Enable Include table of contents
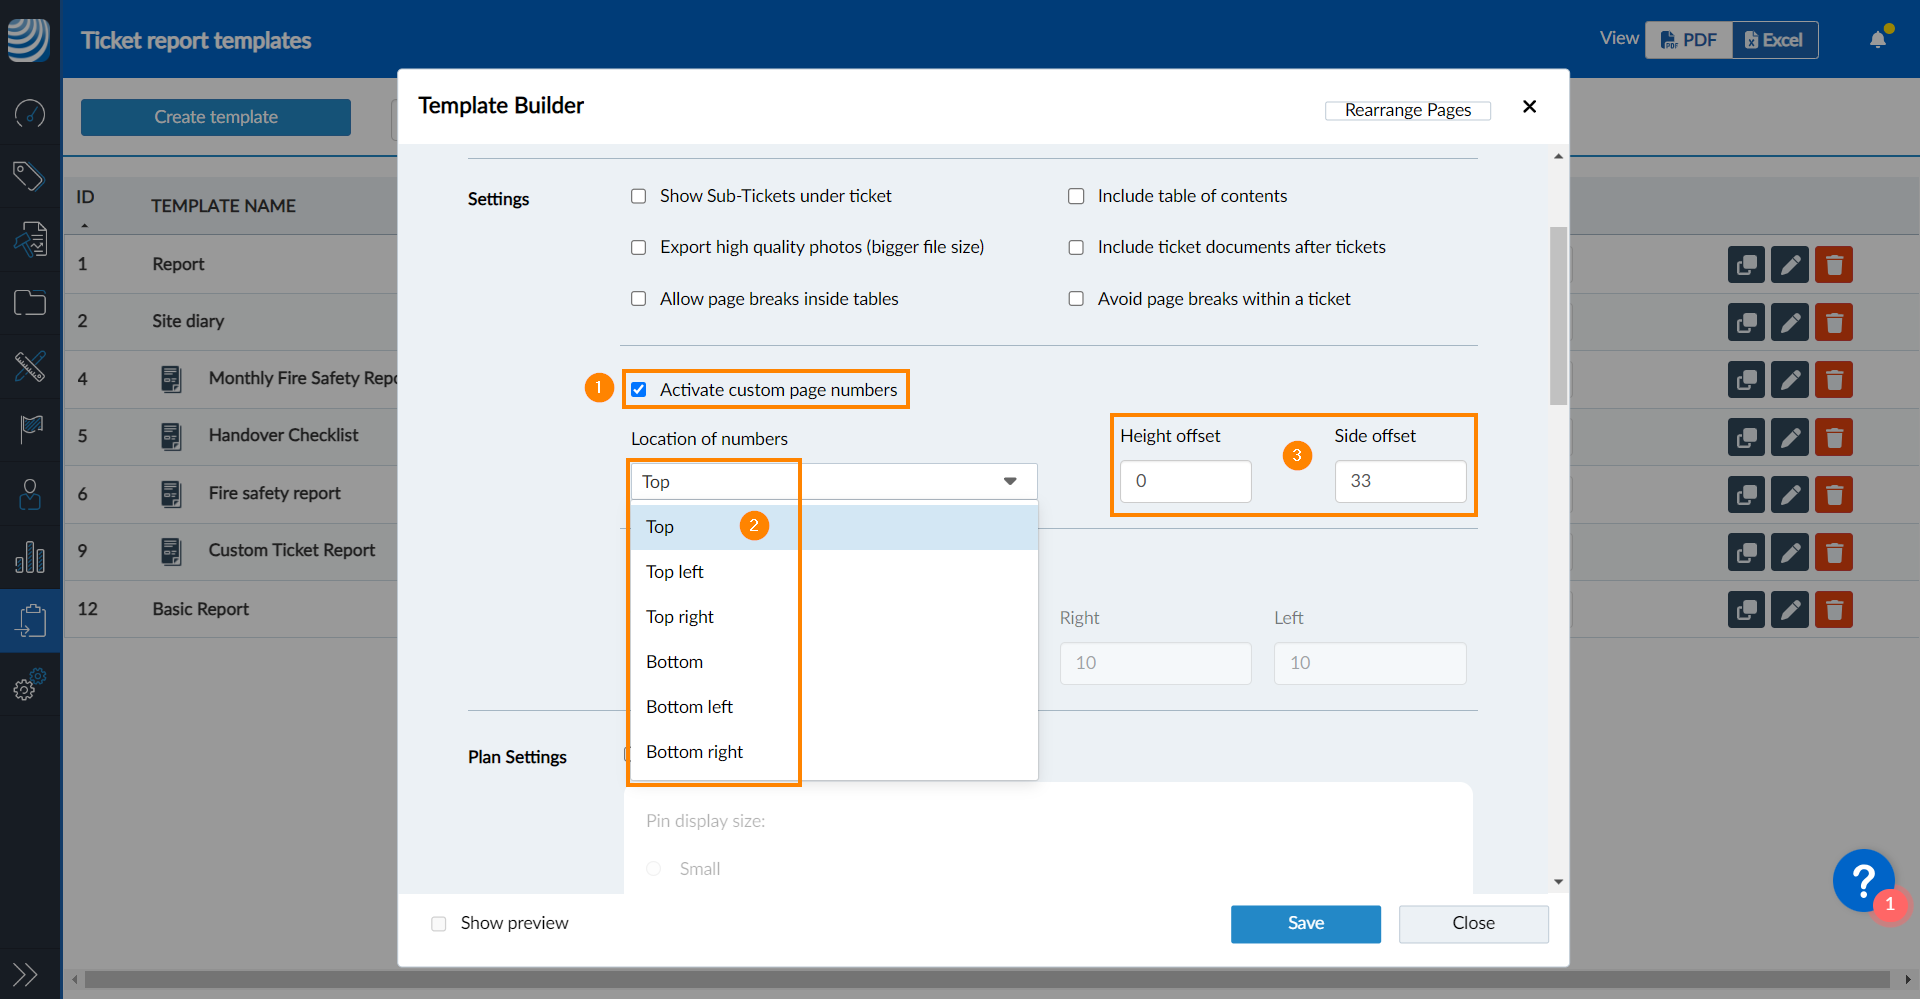 (1076, 196)
